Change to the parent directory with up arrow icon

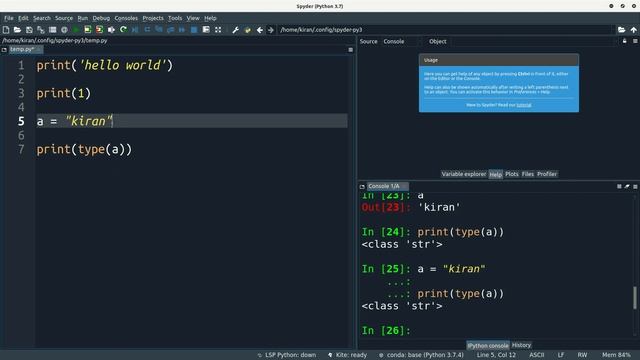click(633, 30)
